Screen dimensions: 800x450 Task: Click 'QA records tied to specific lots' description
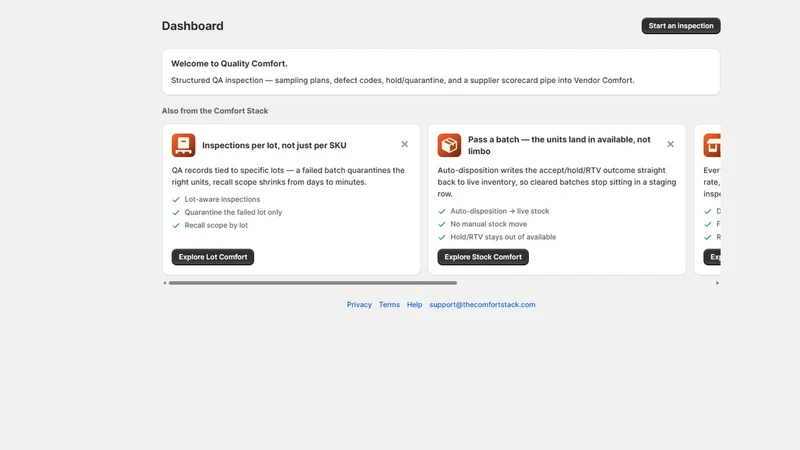point(288,176)
